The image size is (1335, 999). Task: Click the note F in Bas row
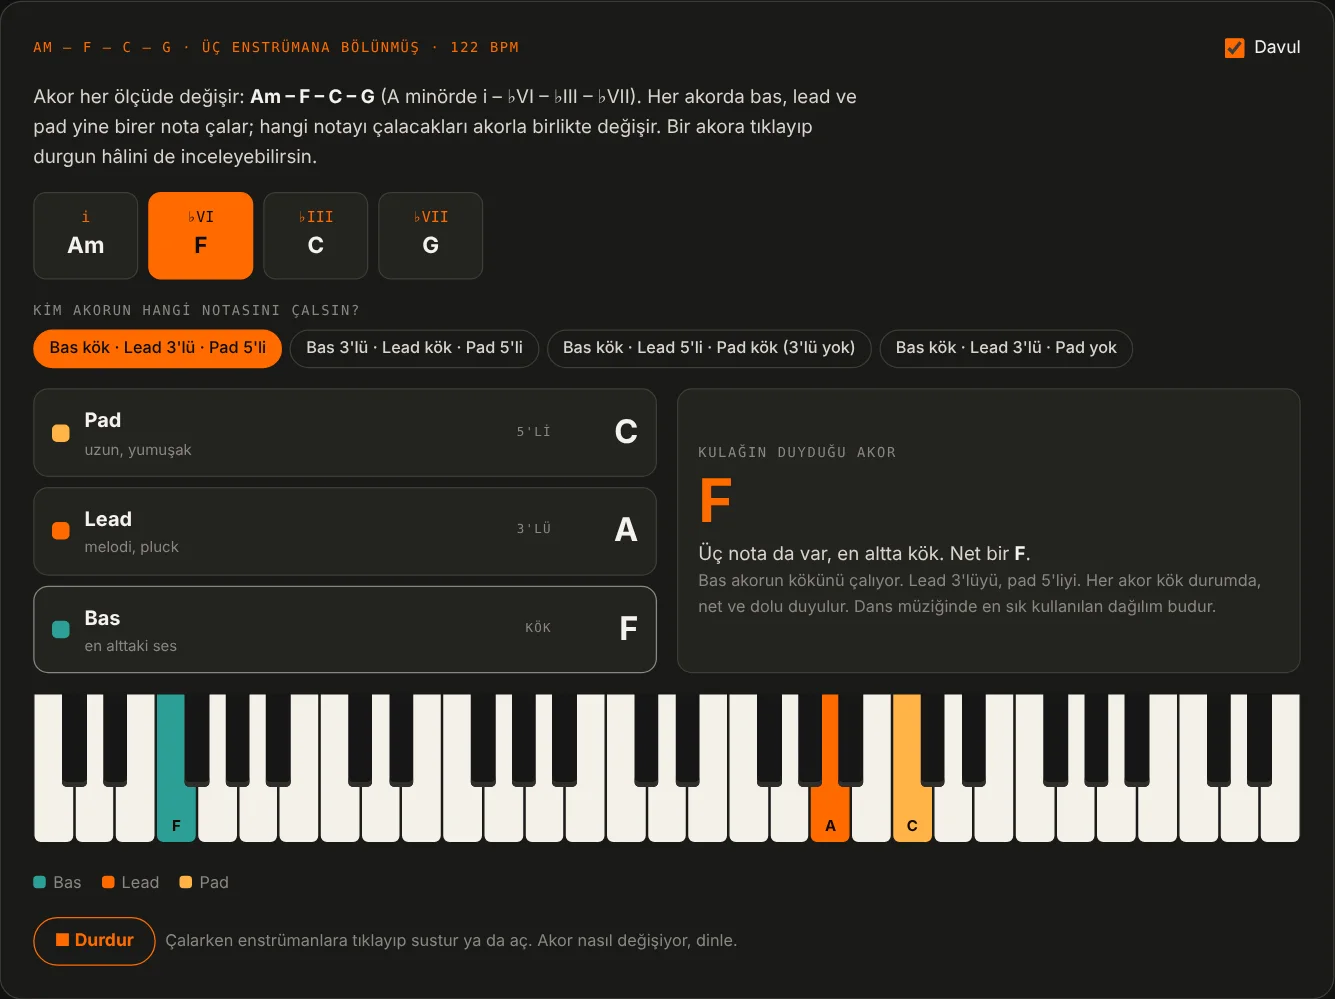628,628
